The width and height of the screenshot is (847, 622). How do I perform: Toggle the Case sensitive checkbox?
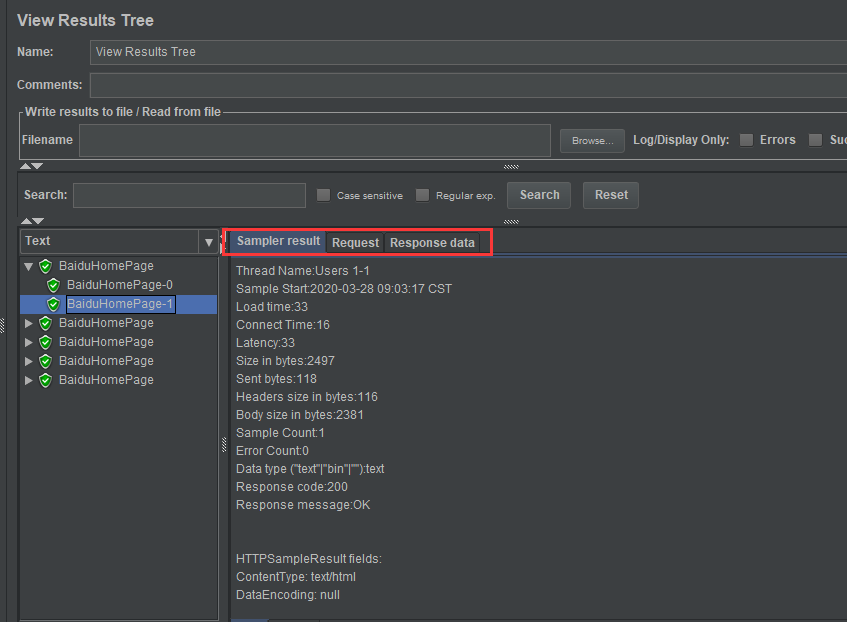pos(323,195)
